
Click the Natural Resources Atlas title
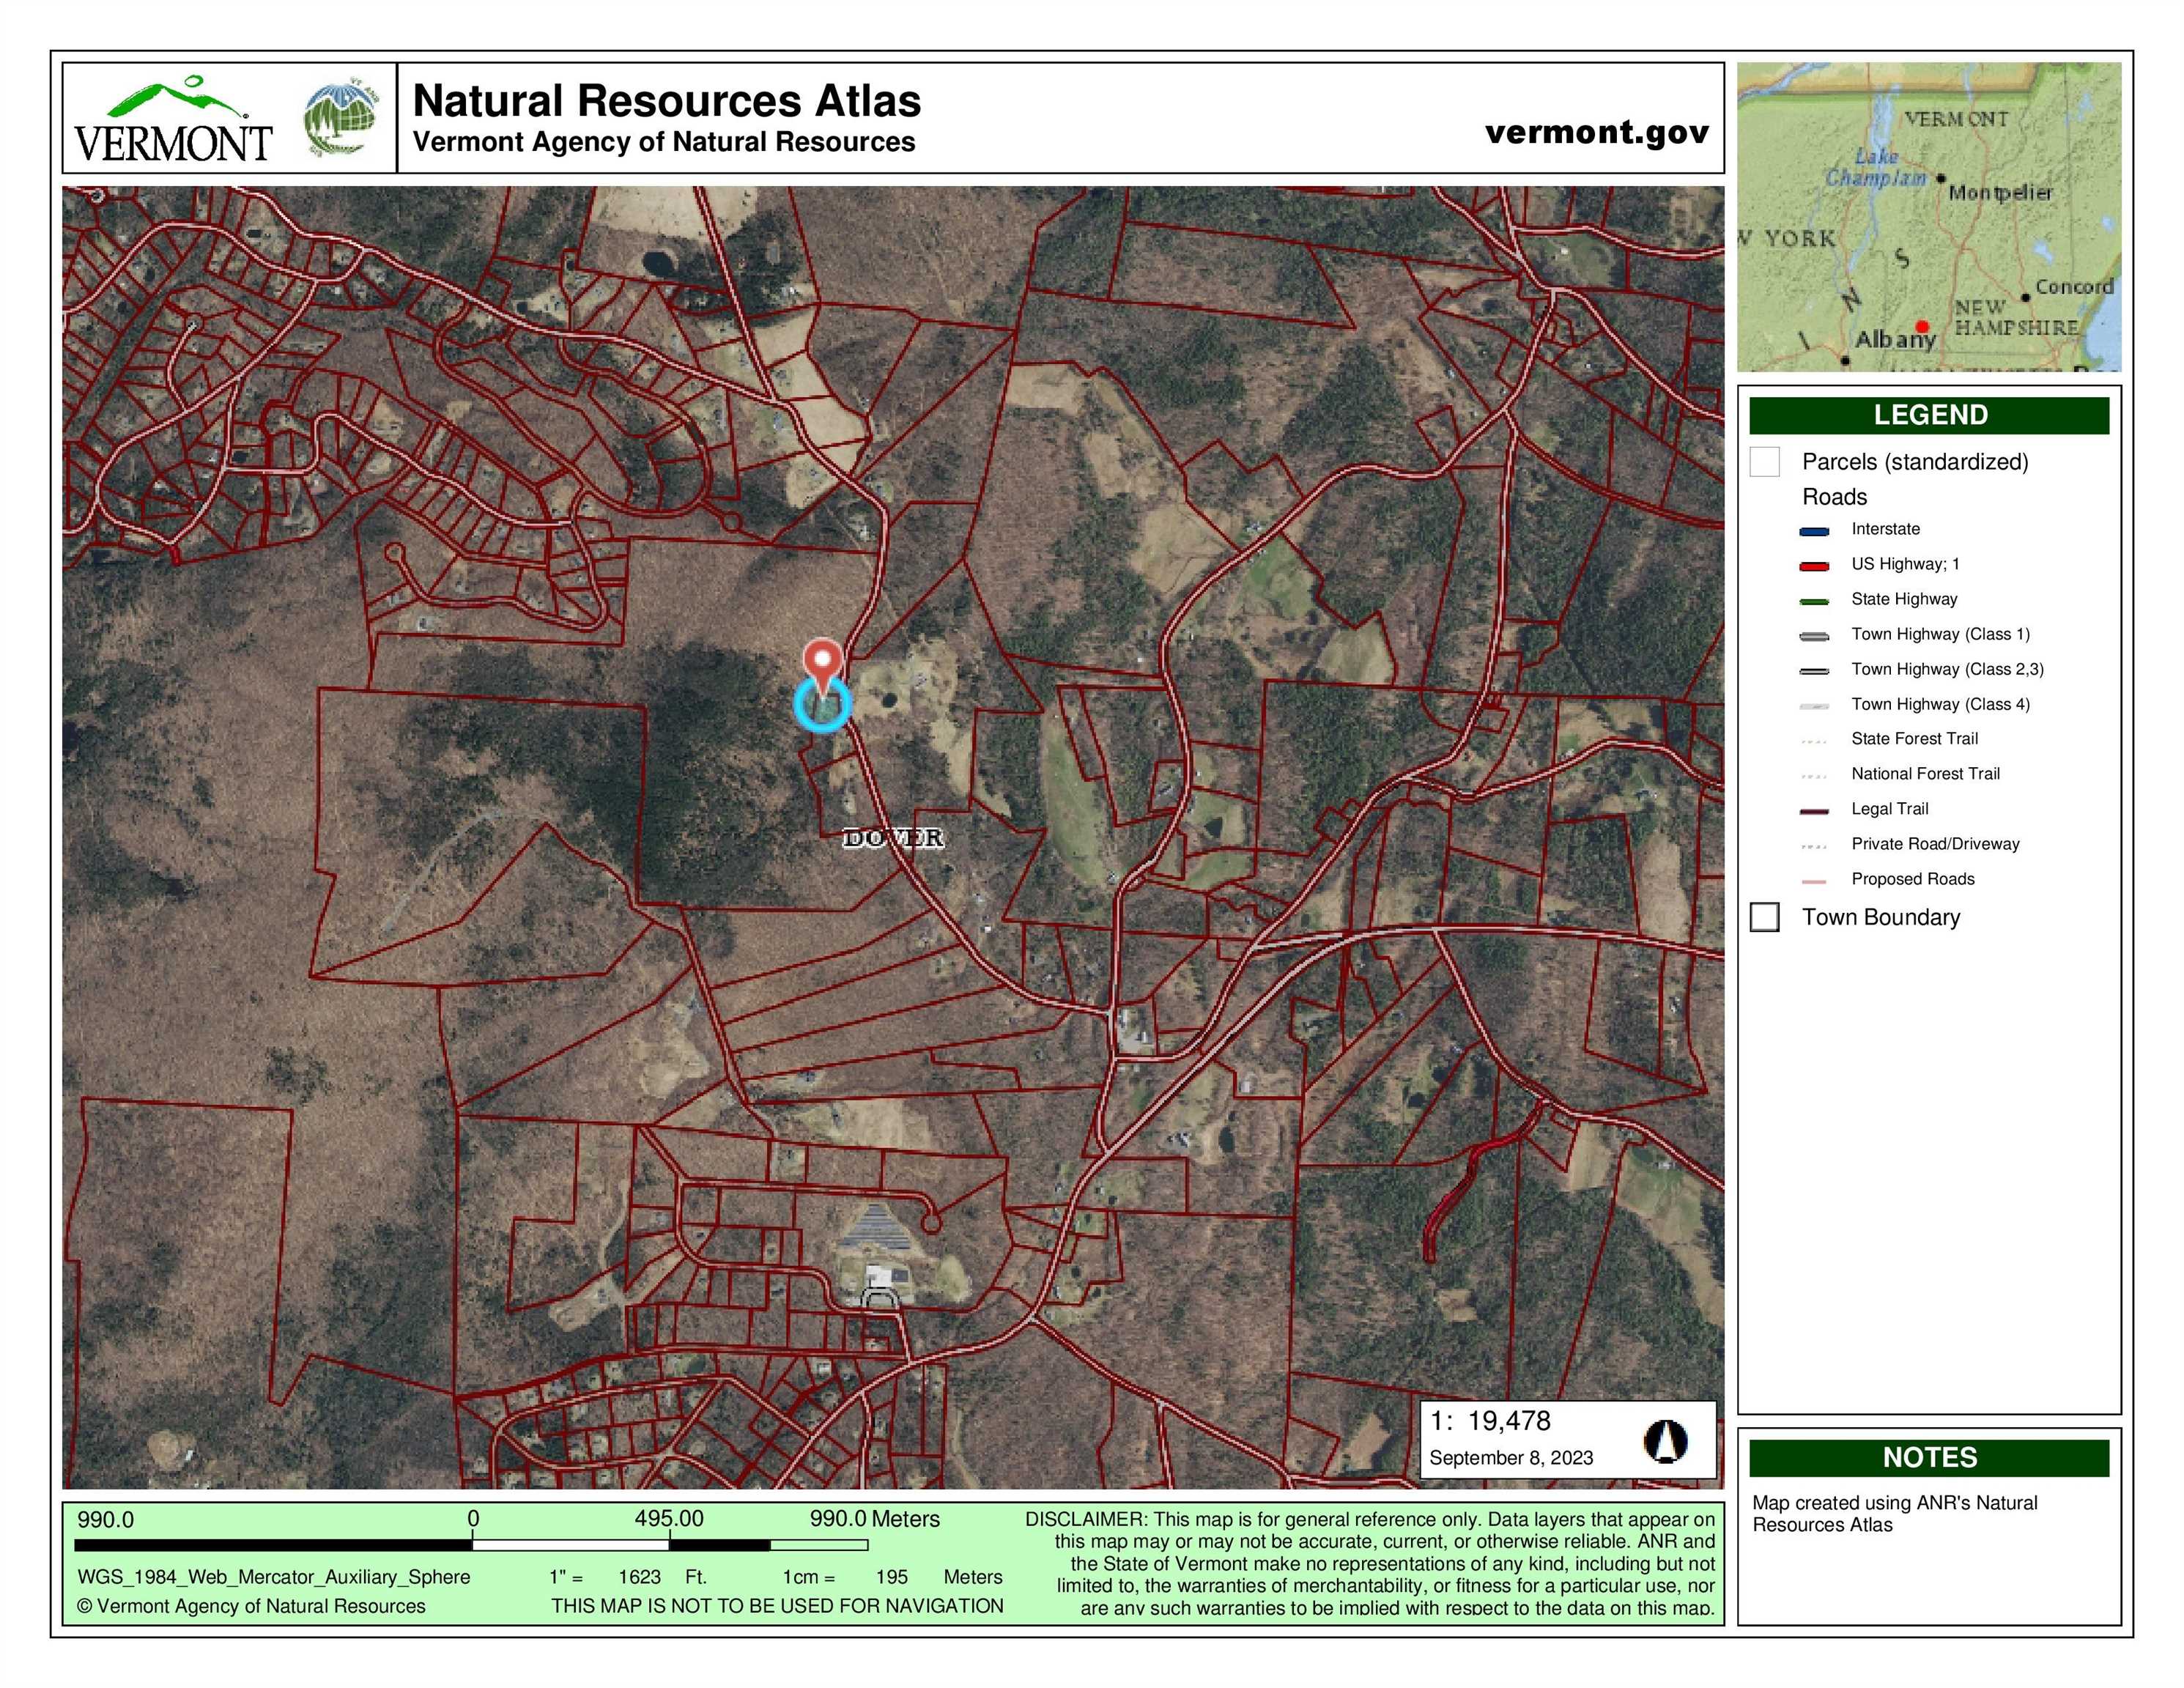[x=667, y=101]
